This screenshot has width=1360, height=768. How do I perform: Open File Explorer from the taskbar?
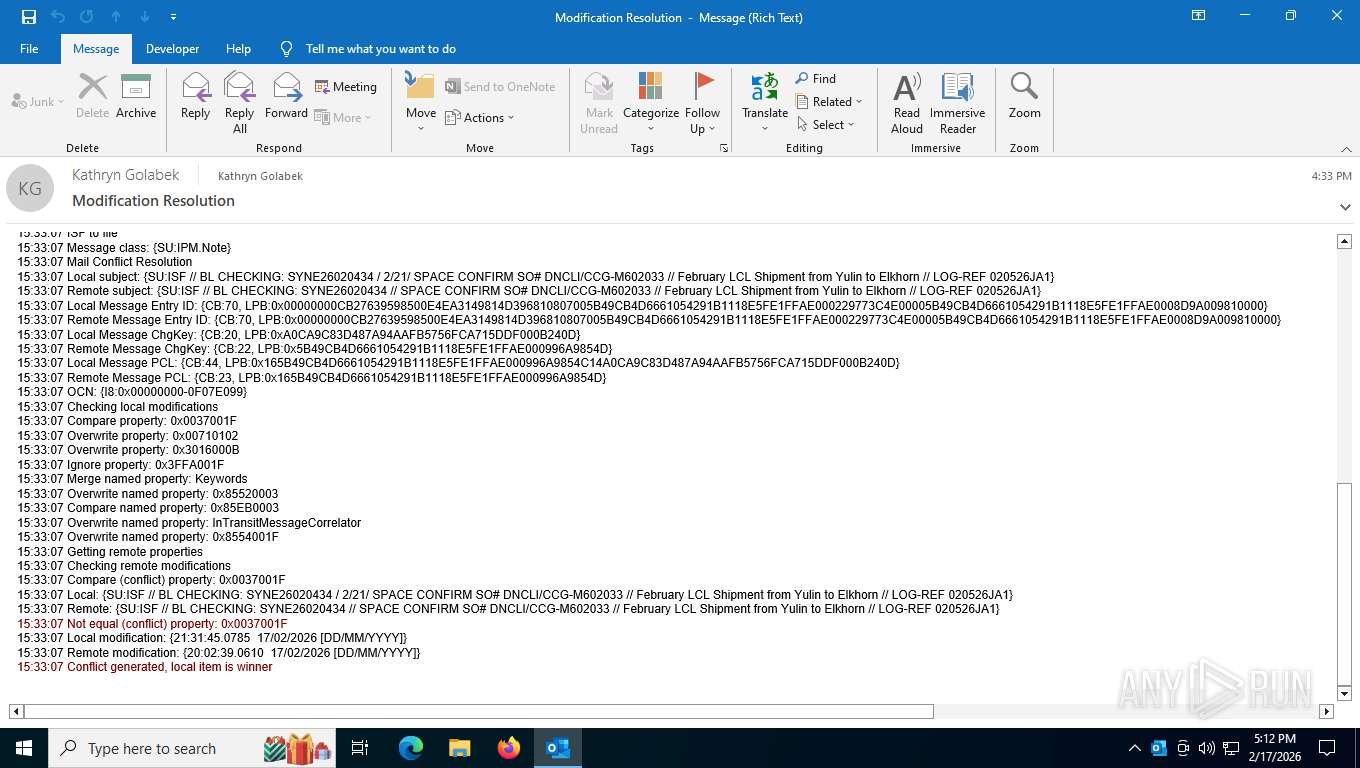point(460,748)
